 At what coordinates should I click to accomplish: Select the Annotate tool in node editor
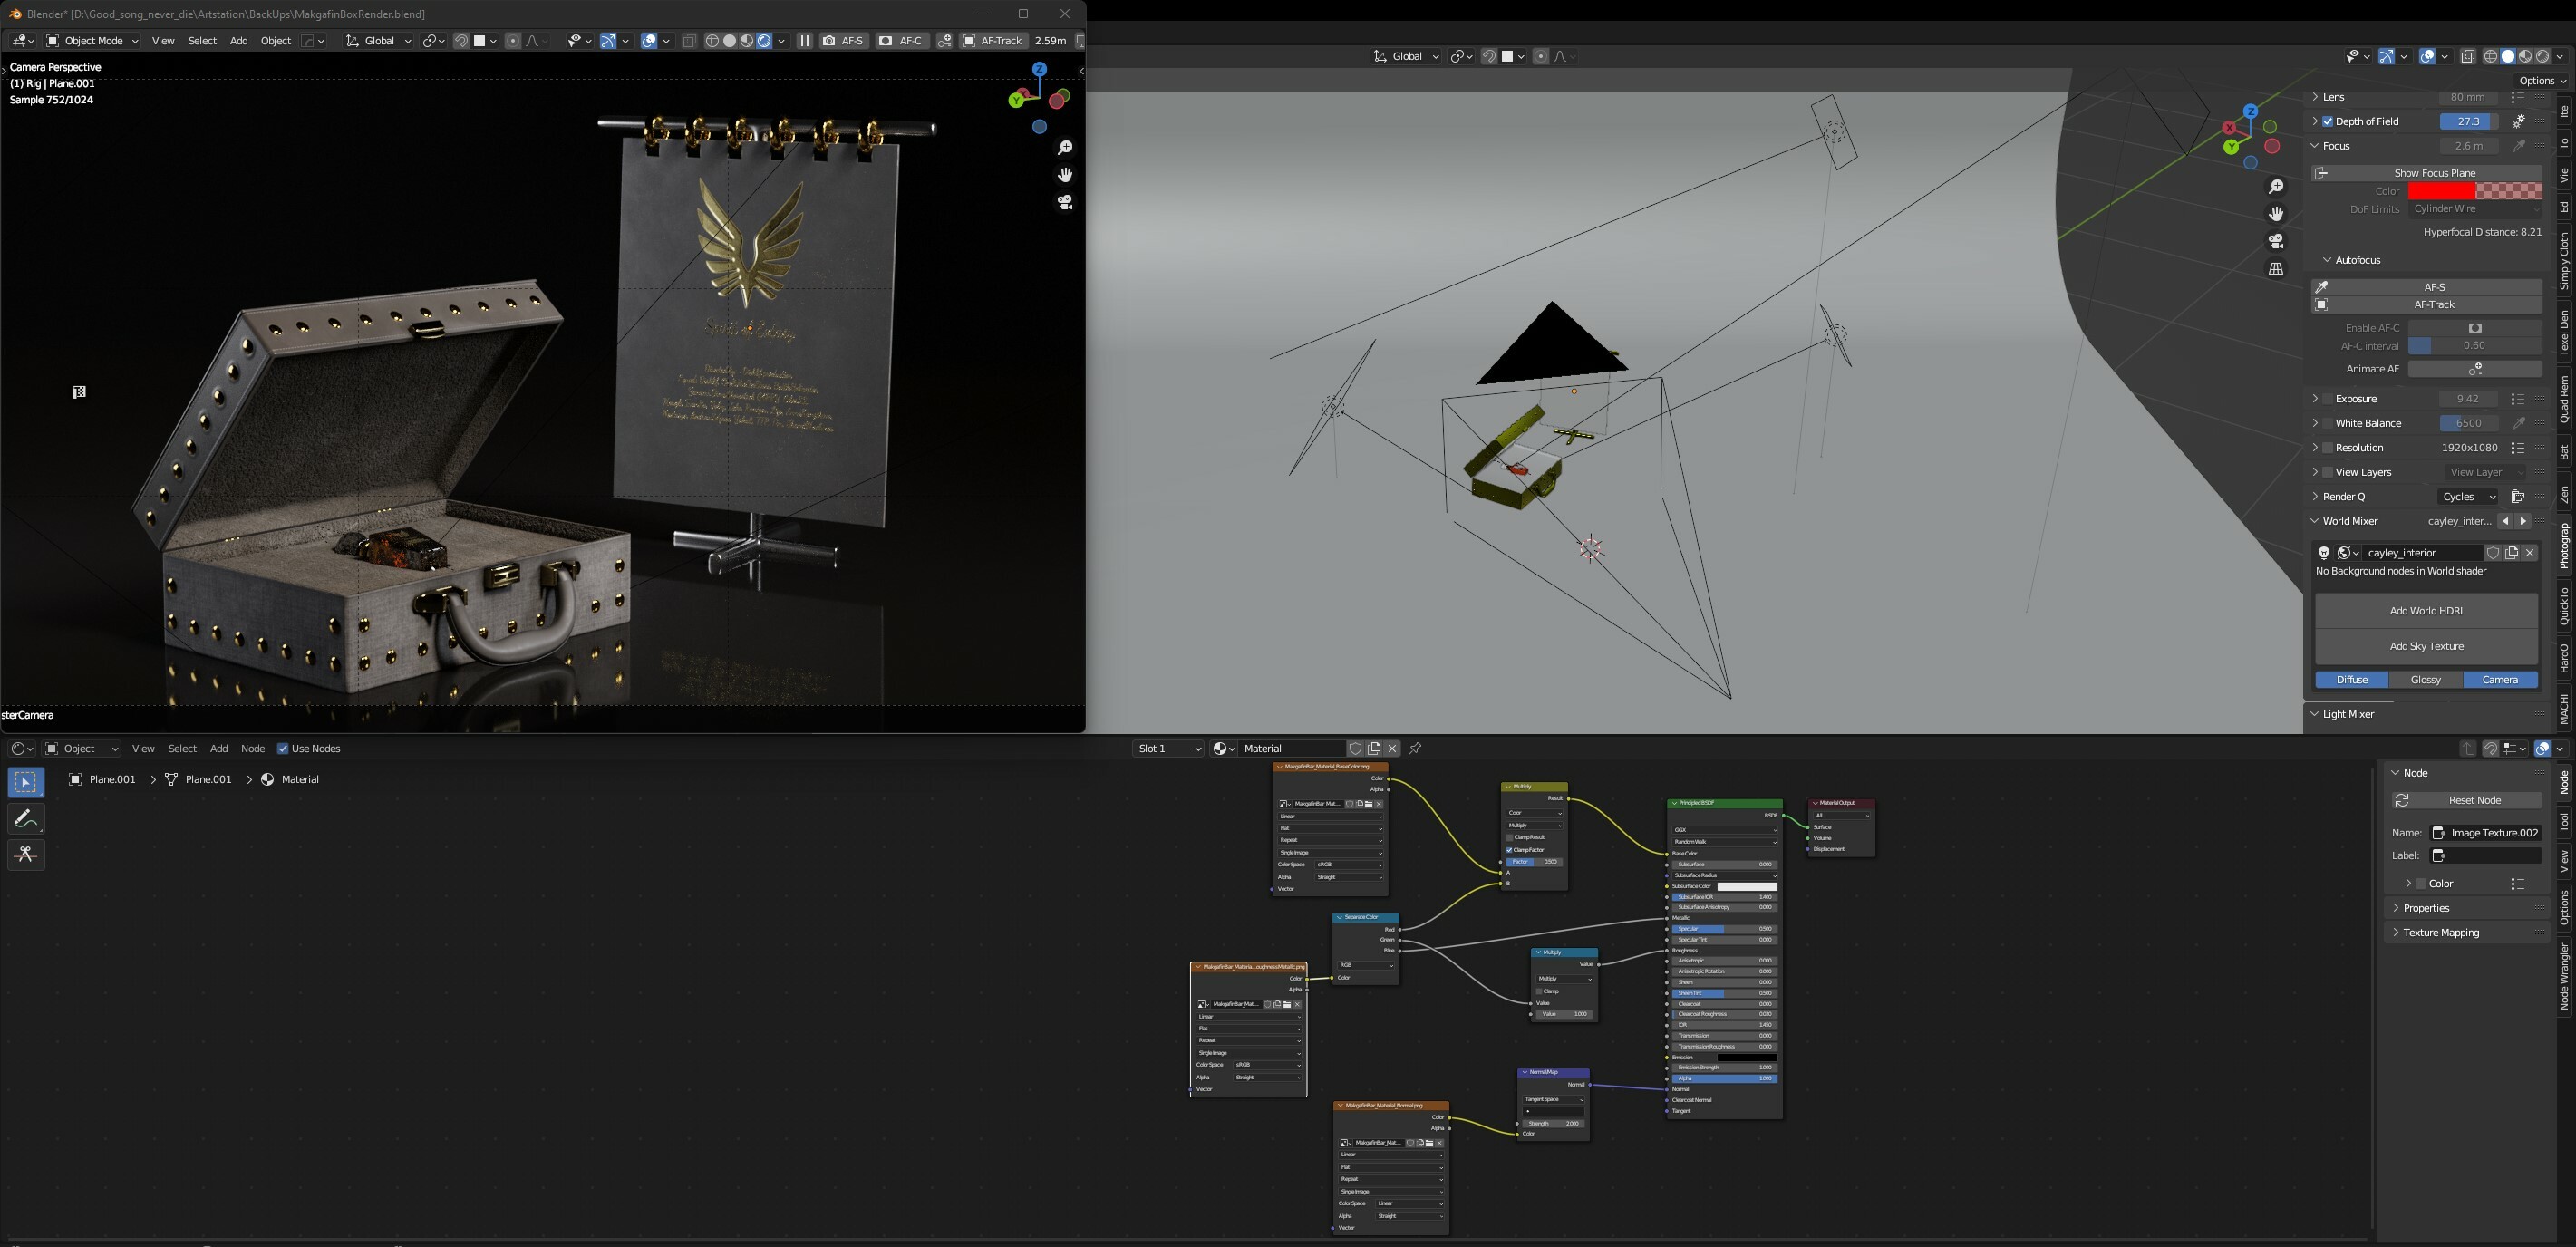tap(26, 819)
